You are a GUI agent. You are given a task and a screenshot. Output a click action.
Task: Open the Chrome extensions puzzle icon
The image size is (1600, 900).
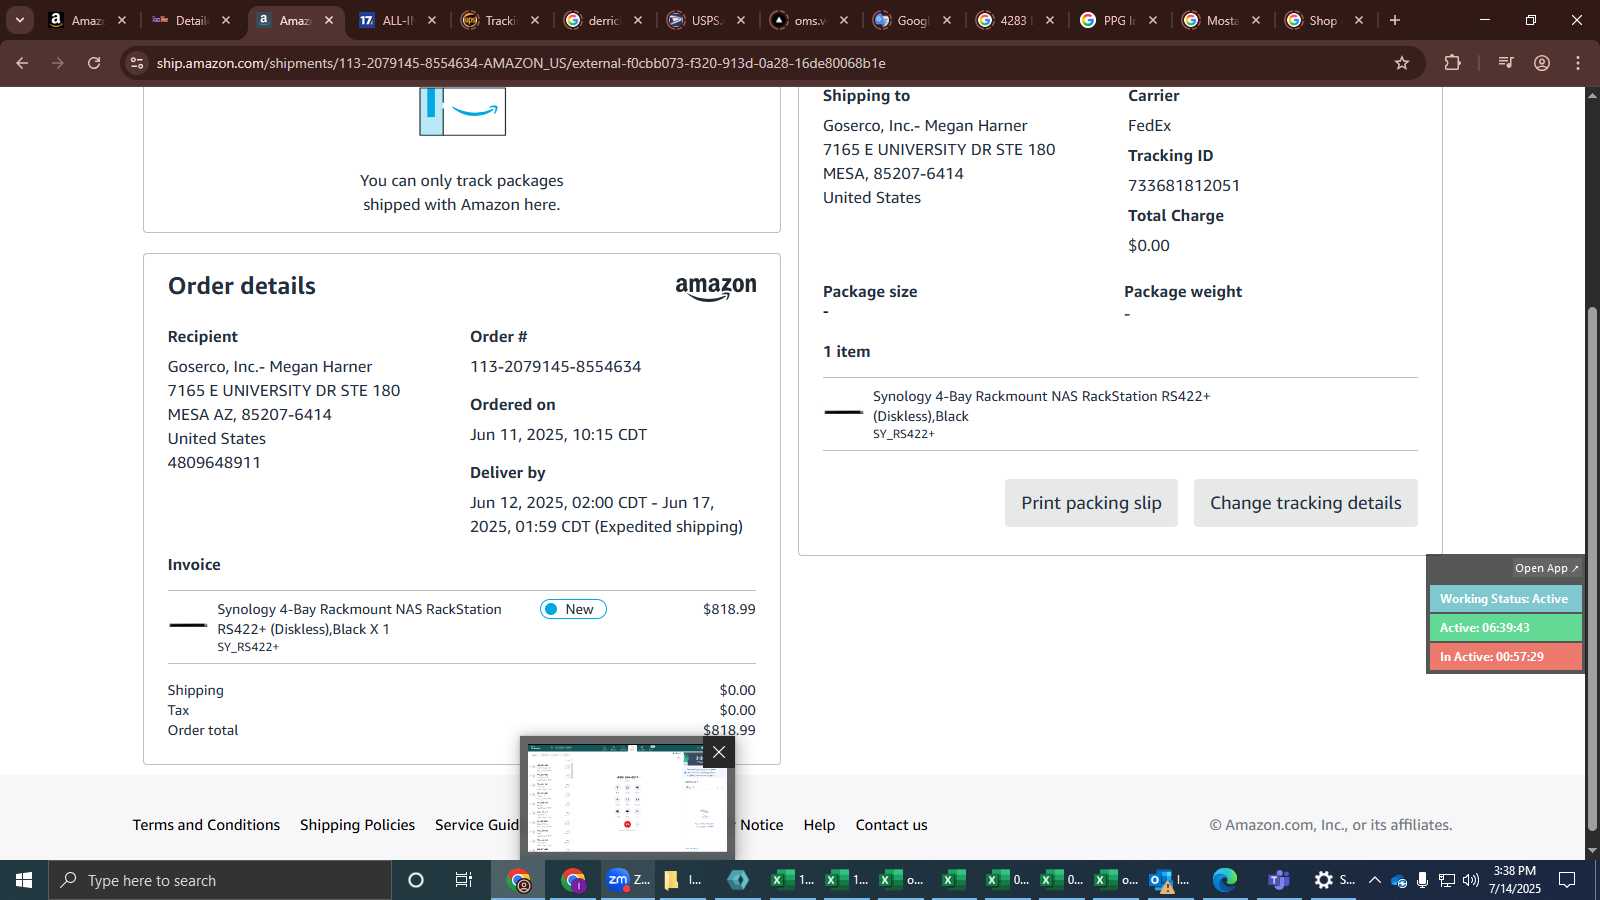pos(1453,63)
